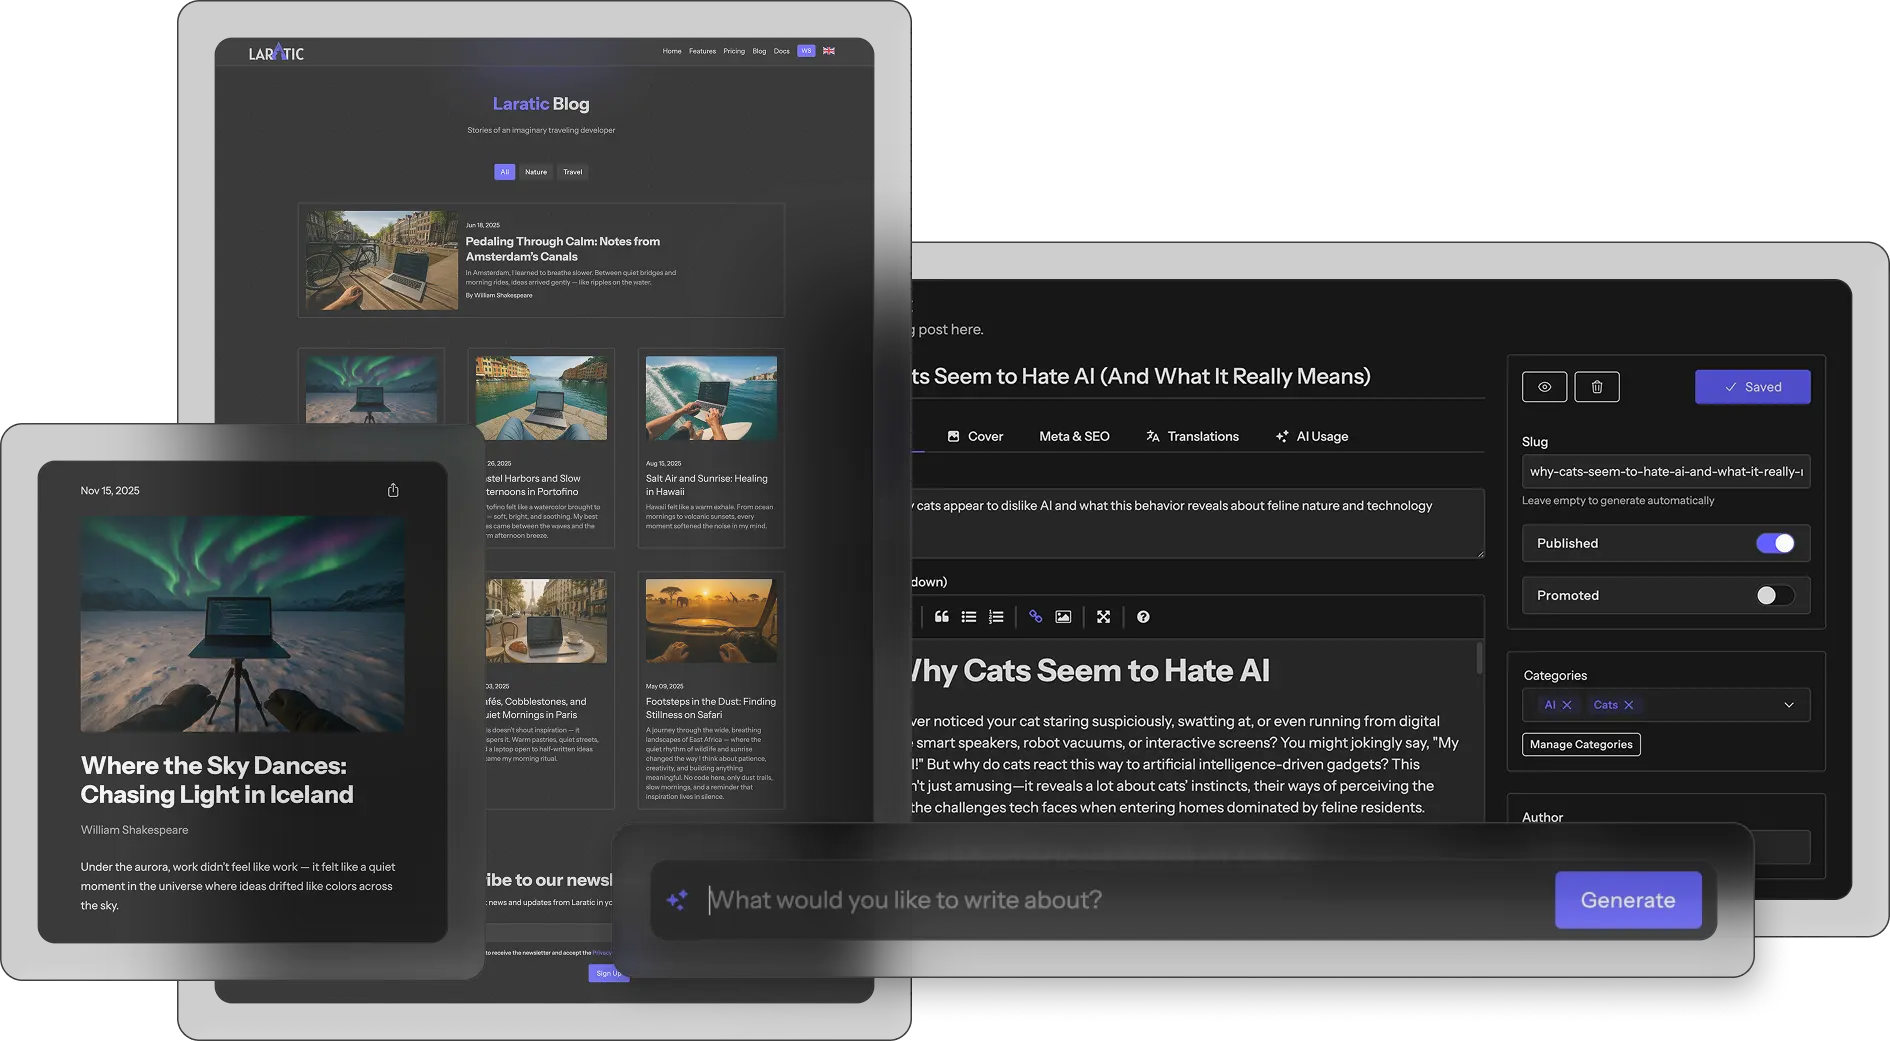The image size is (1890, 1041).
Task: Insert bulleted list from editor toolbar
Action: coord(969,617)
